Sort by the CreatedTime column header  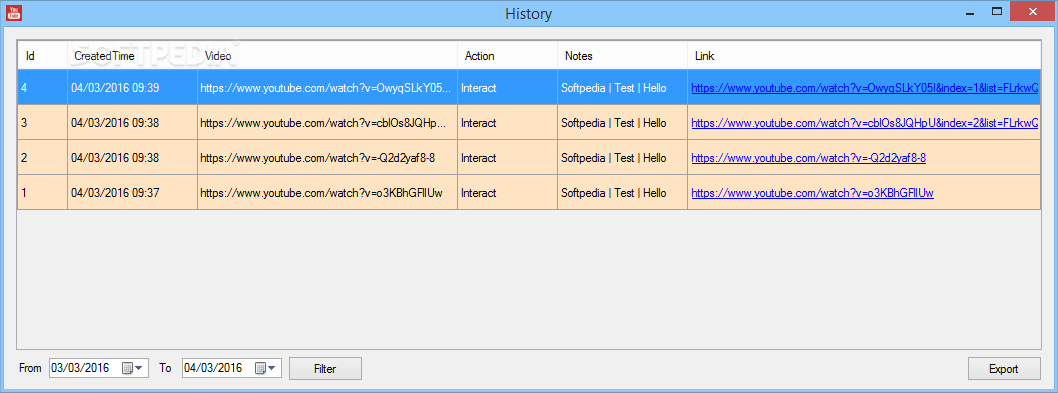click(132, 56)
